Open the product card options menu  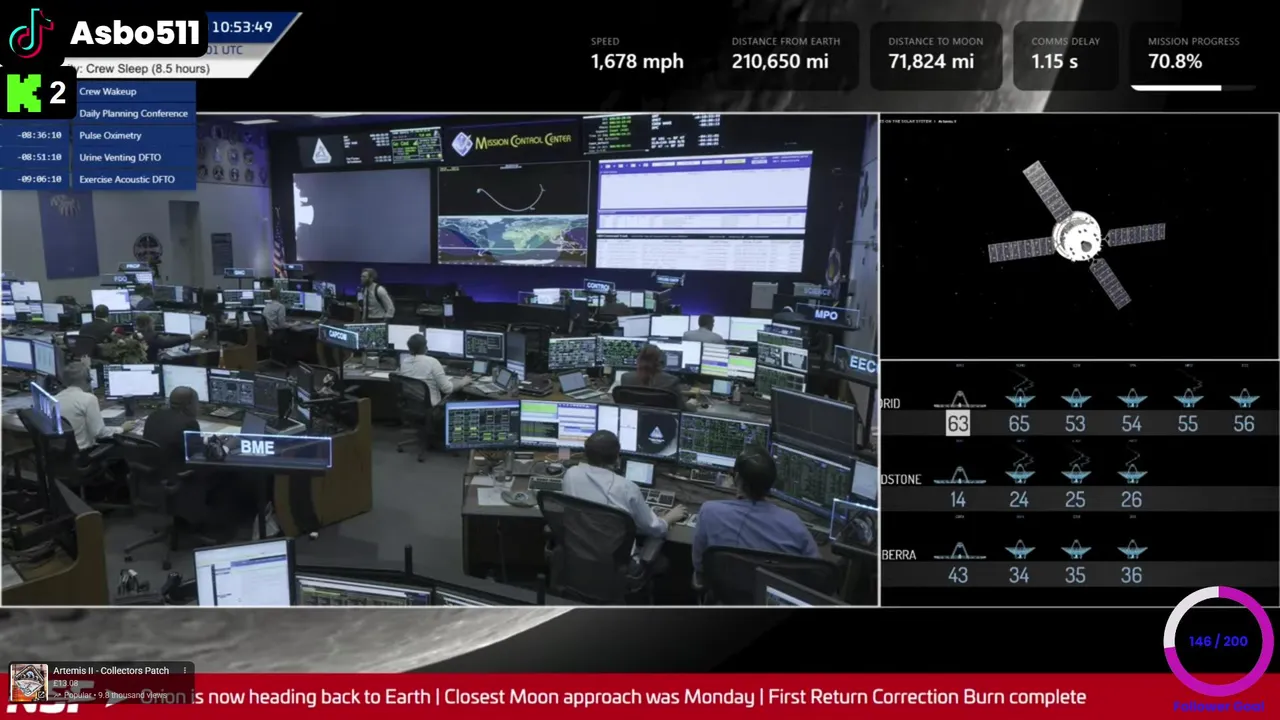pyautogui.click(x=185, y=670)
